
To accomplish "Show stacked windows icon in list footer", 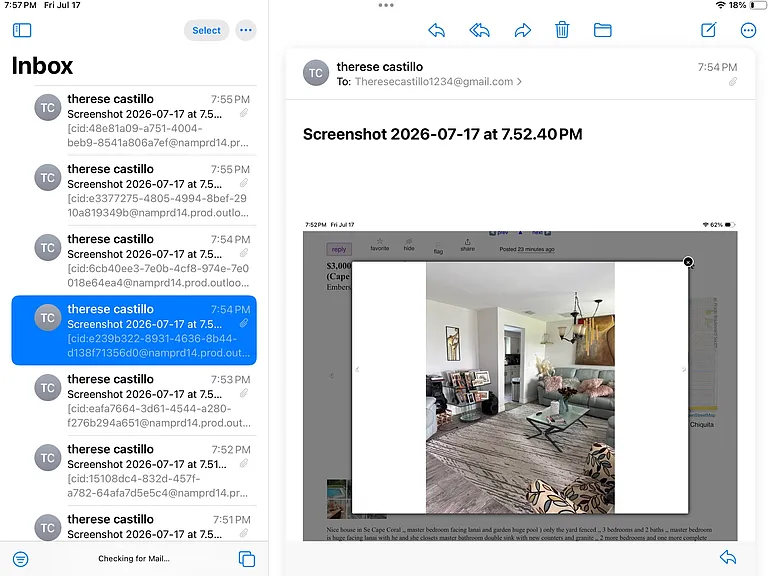I will [247, 559].
